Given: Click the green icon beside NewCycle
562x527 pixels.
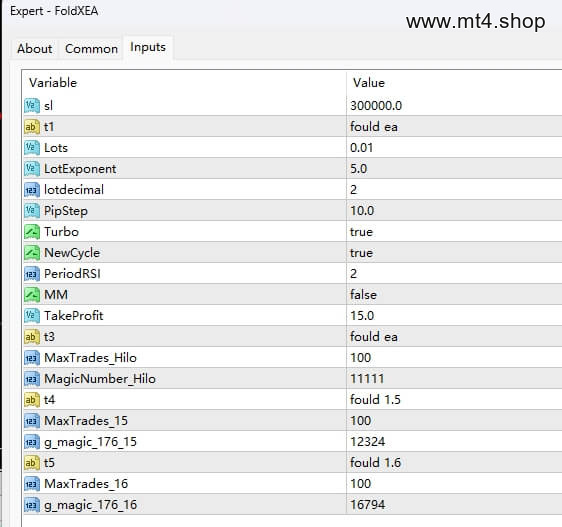Looking at the screenshot, I should pyautogui.click(x=32, y=253).
